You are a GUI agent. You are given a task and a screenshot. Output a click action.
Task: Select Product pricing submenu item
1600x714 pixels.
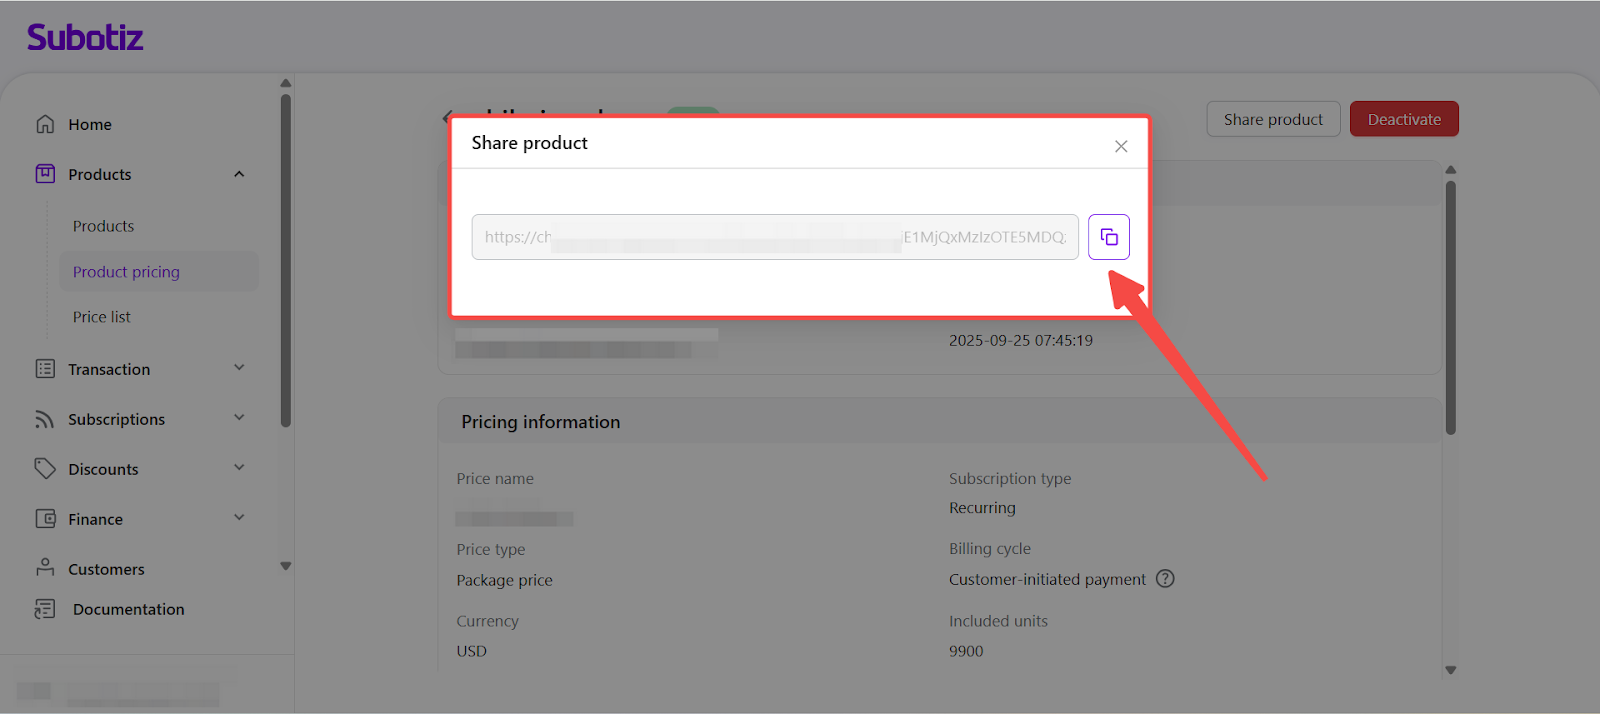[x=126, y=272]
